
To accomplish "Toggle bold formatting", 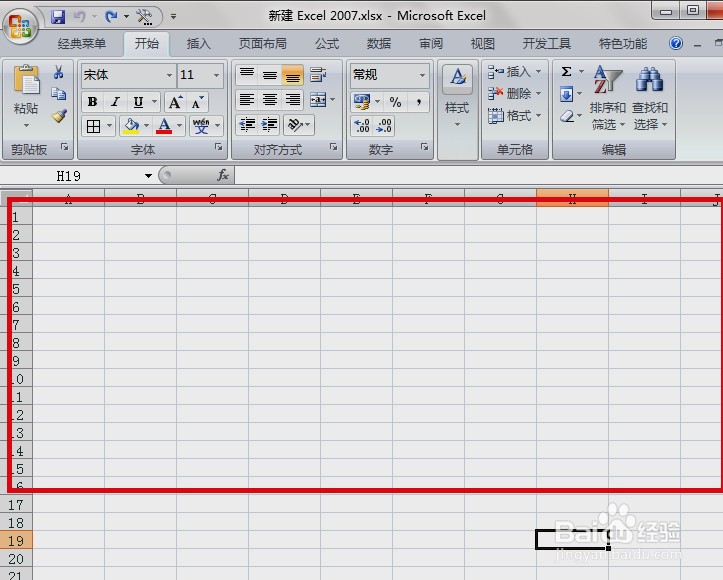I will pyautogui.click(x=92, y=102).
